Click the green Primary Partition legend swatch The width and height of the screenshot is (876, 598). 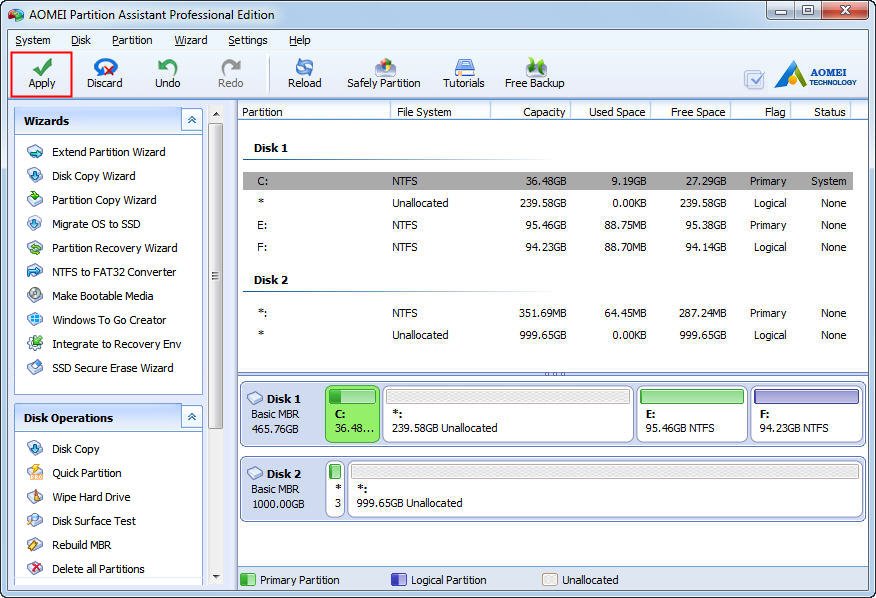coord(247,580)
